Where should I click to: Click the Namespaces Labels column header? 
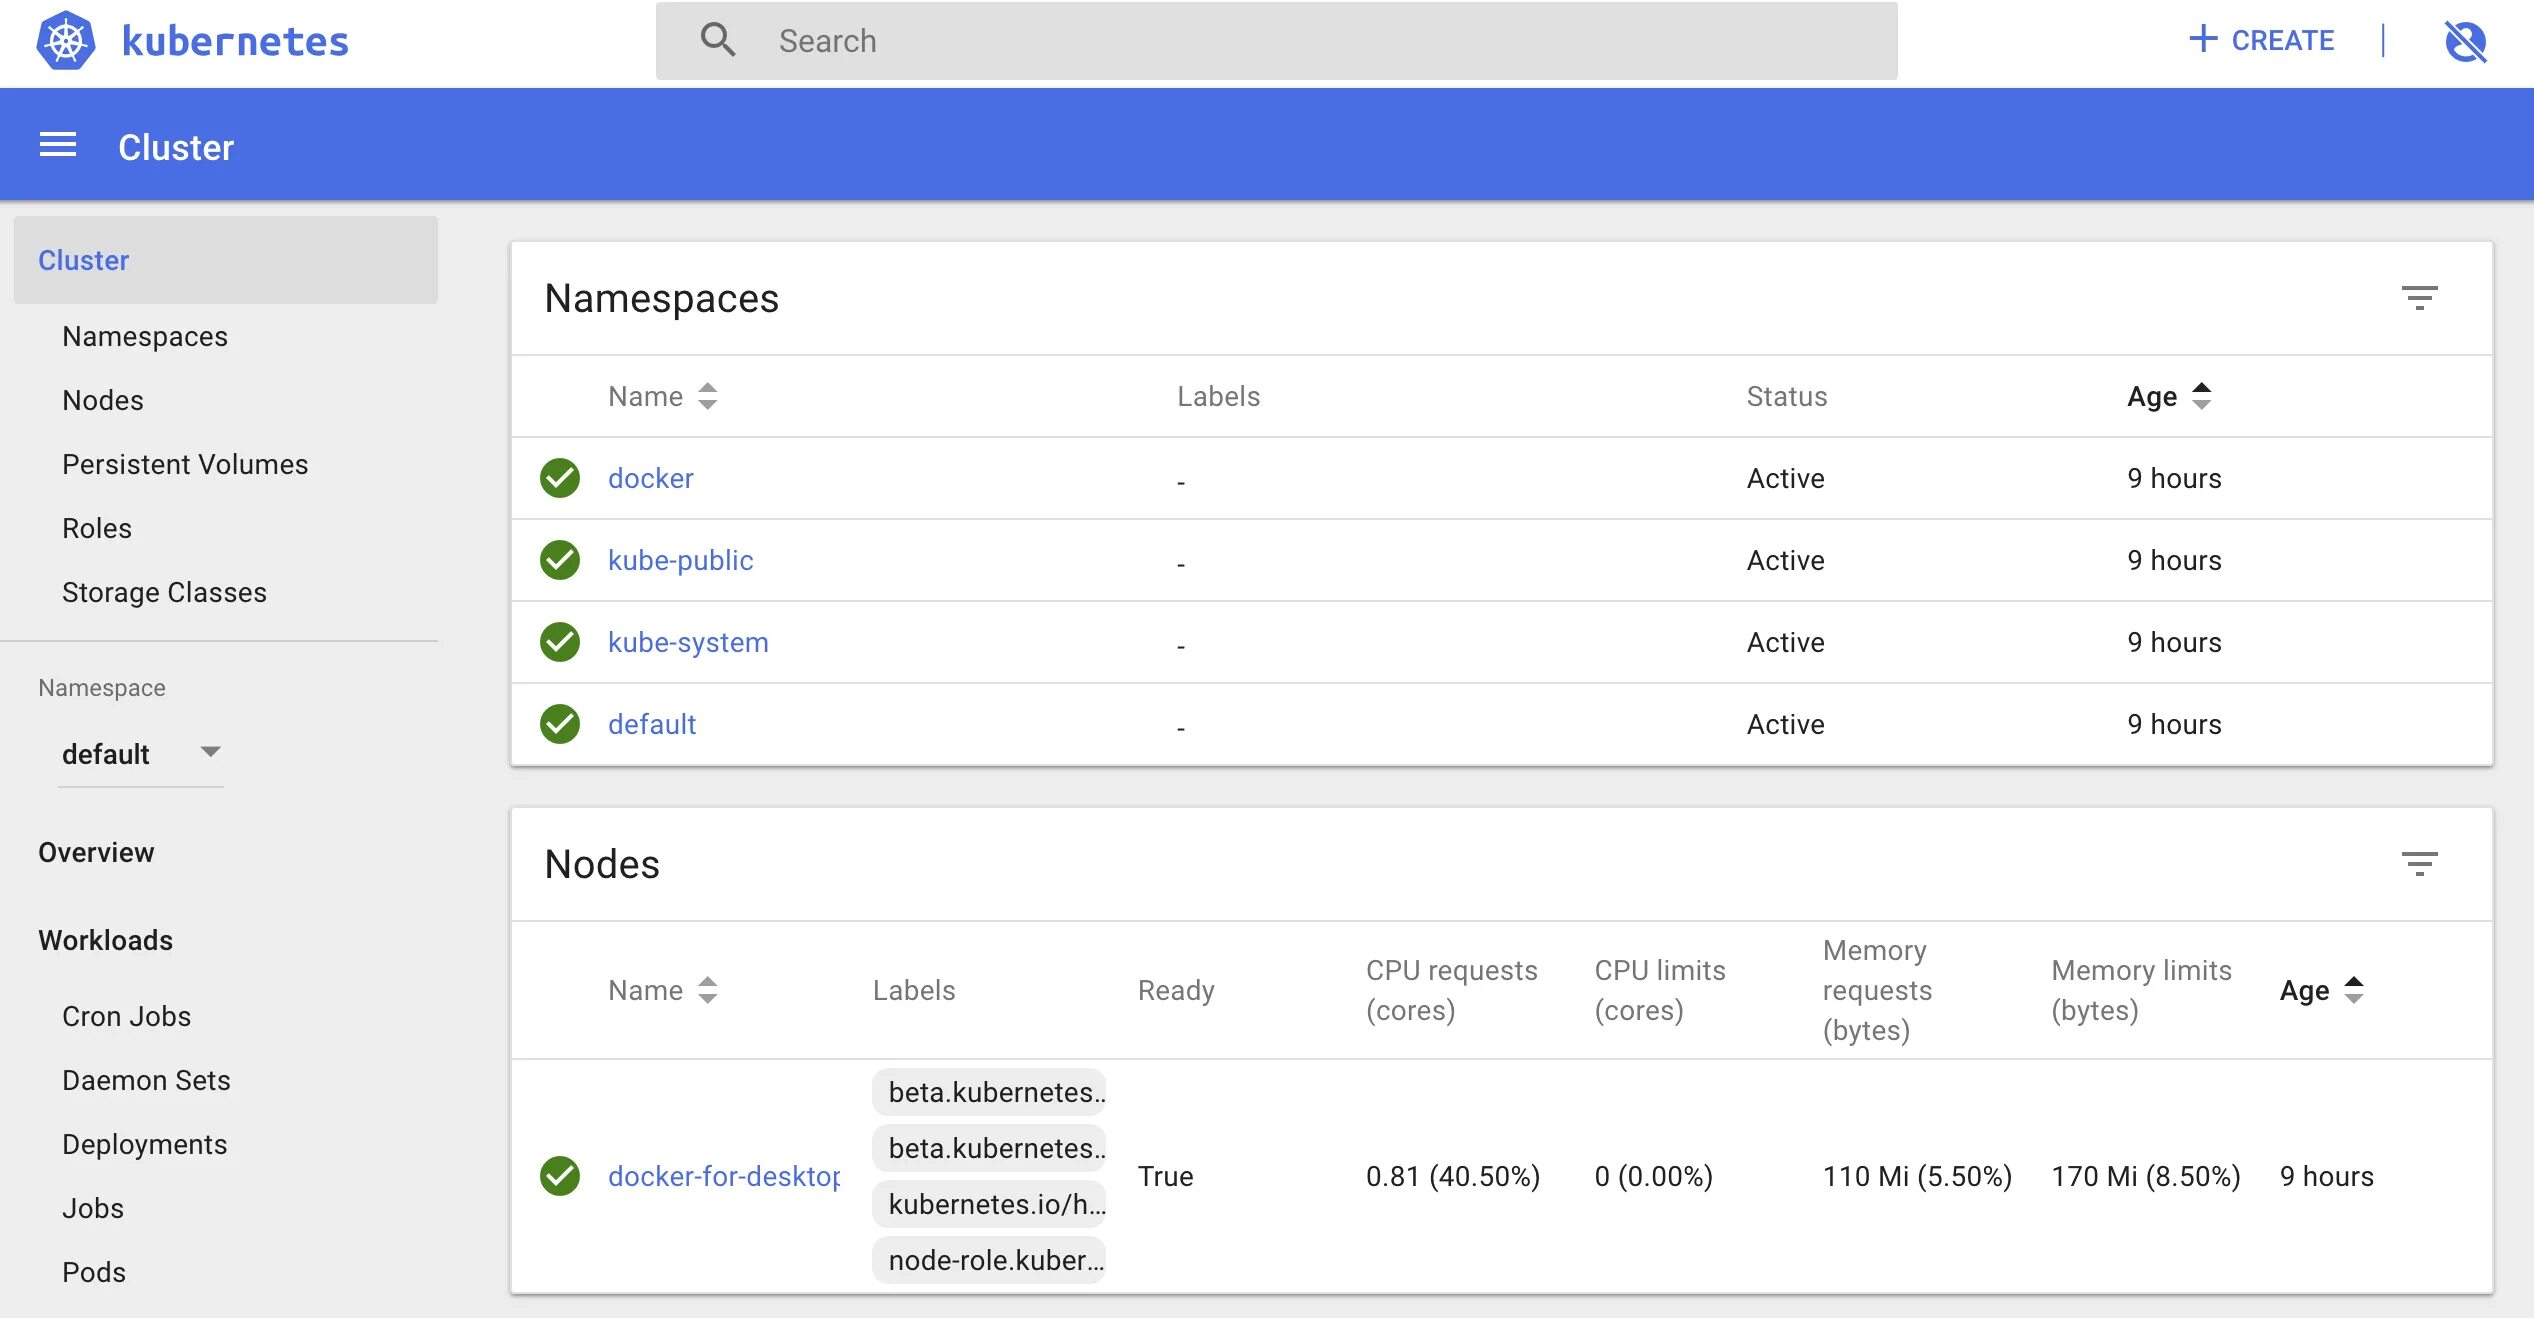(1218, 396)
